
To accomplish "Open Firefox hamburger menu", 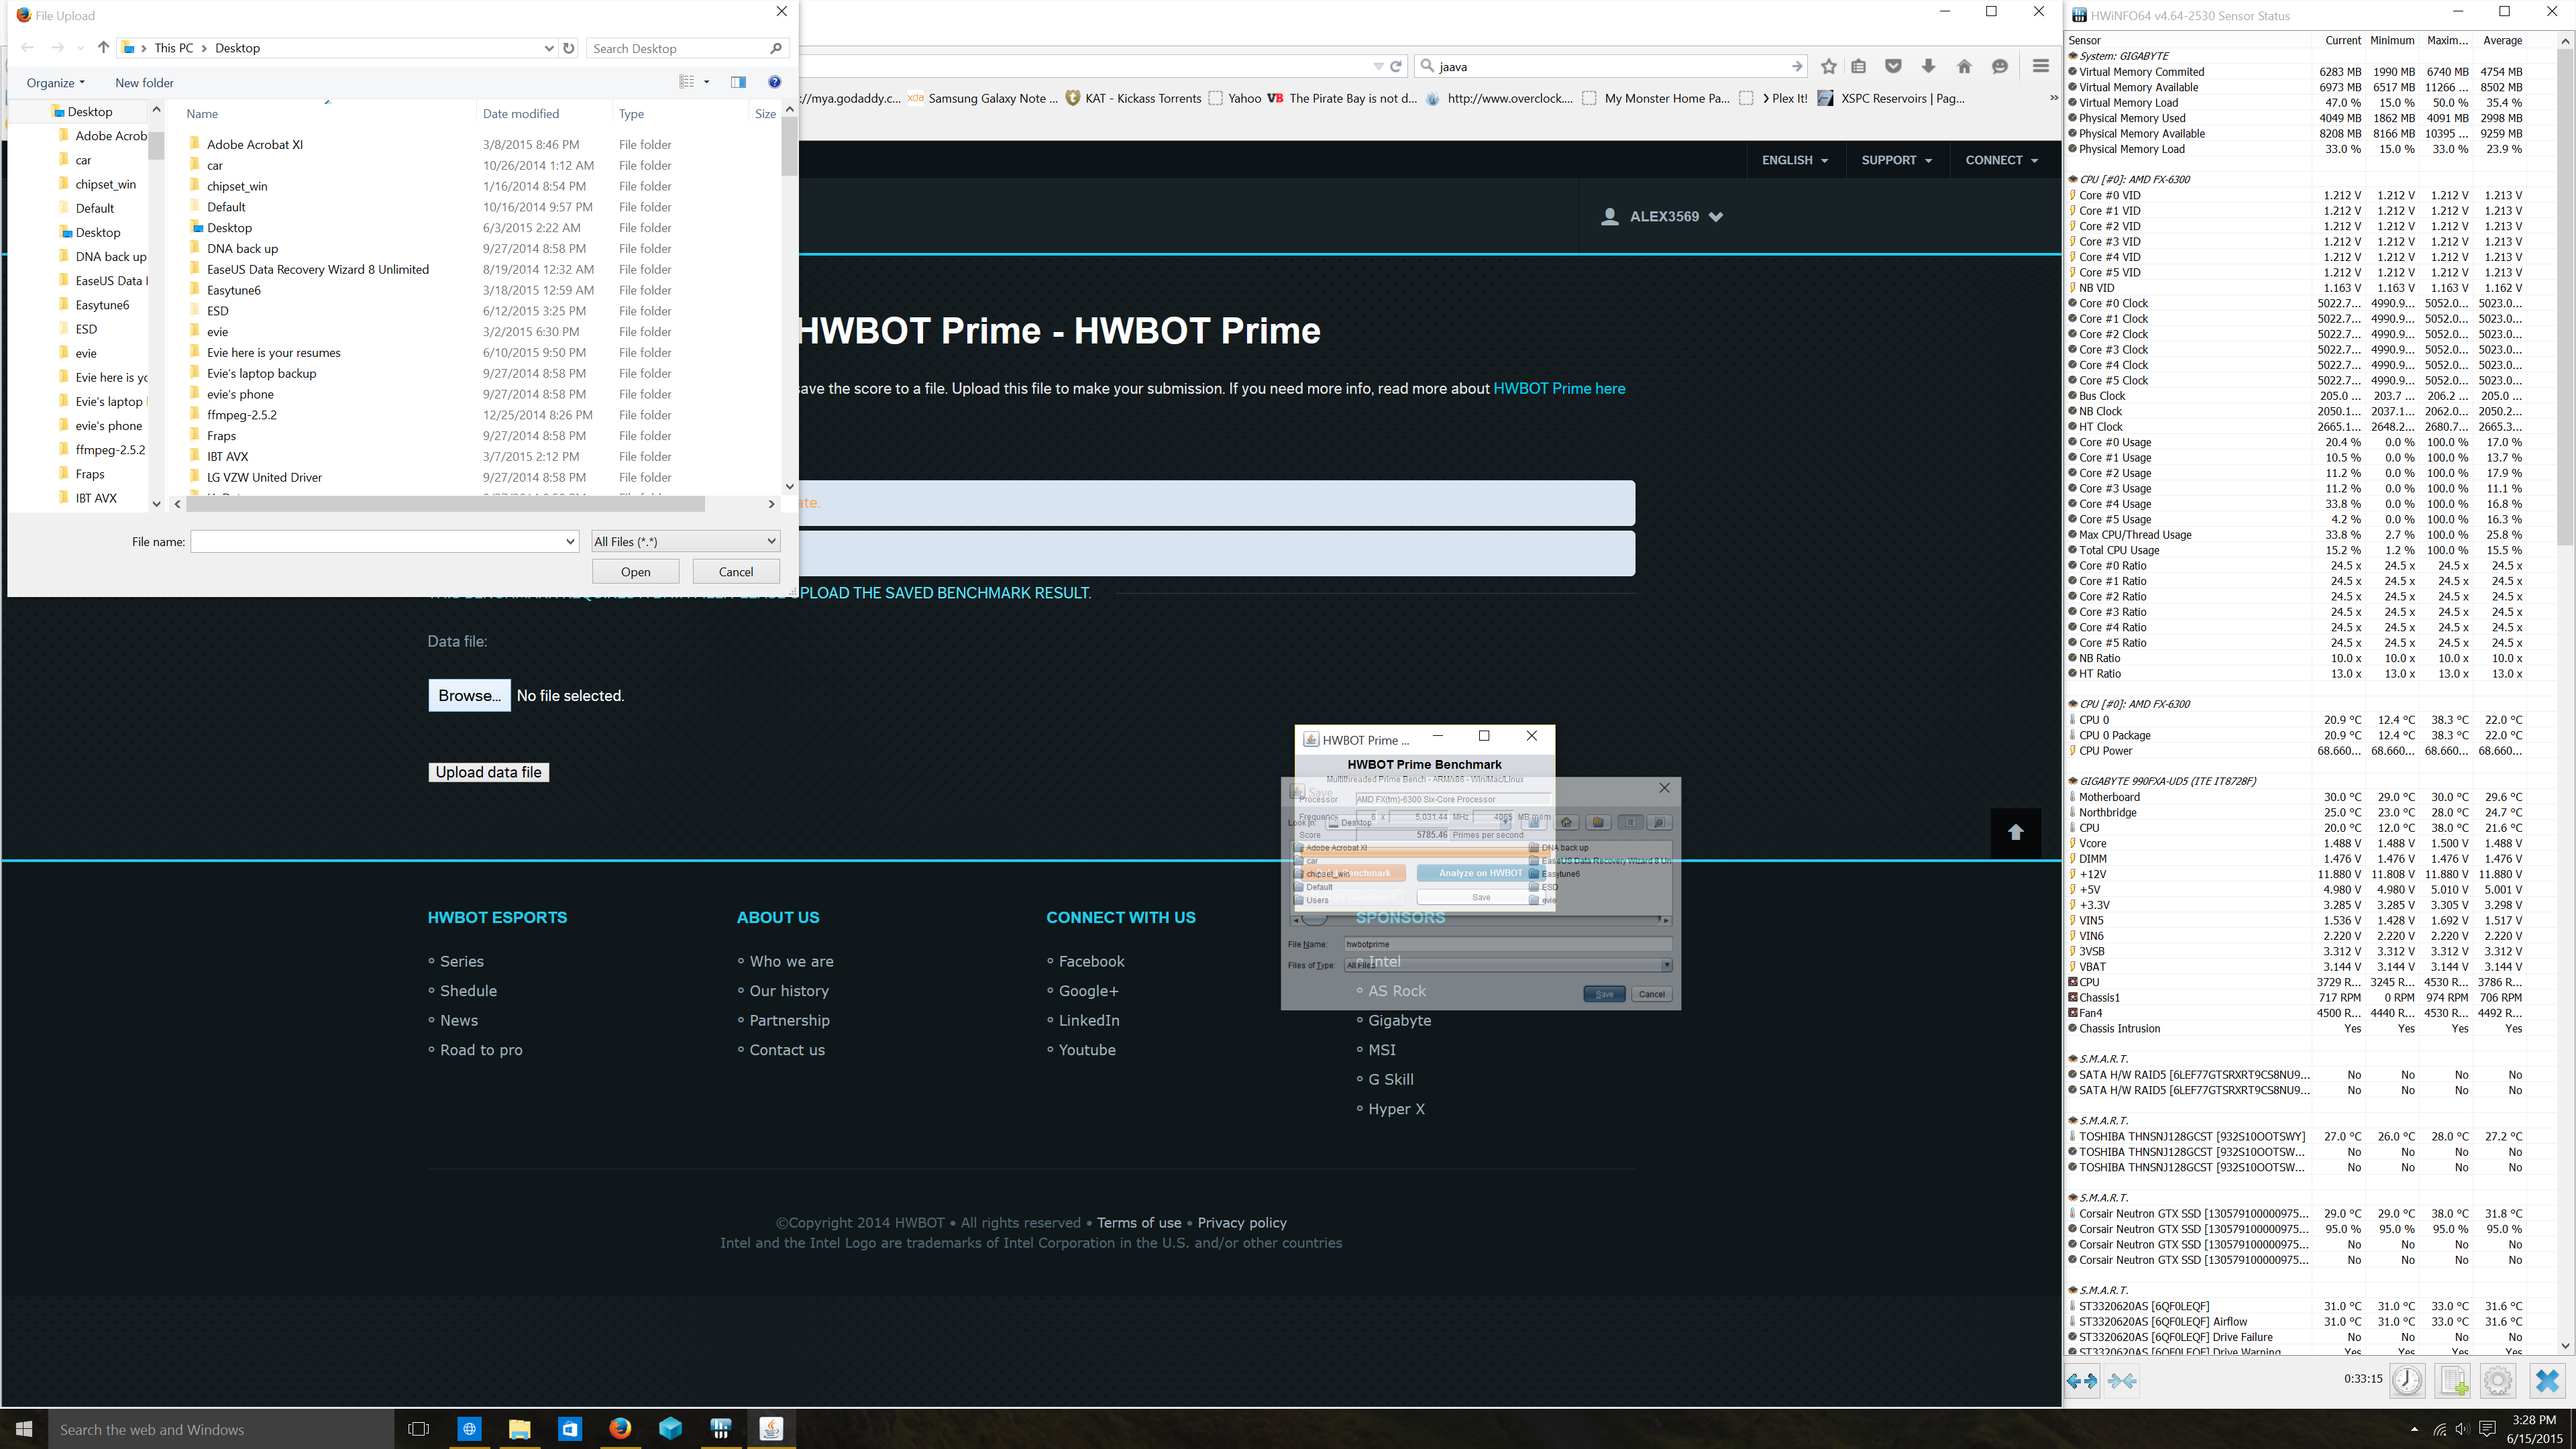I will (2041, 66).
